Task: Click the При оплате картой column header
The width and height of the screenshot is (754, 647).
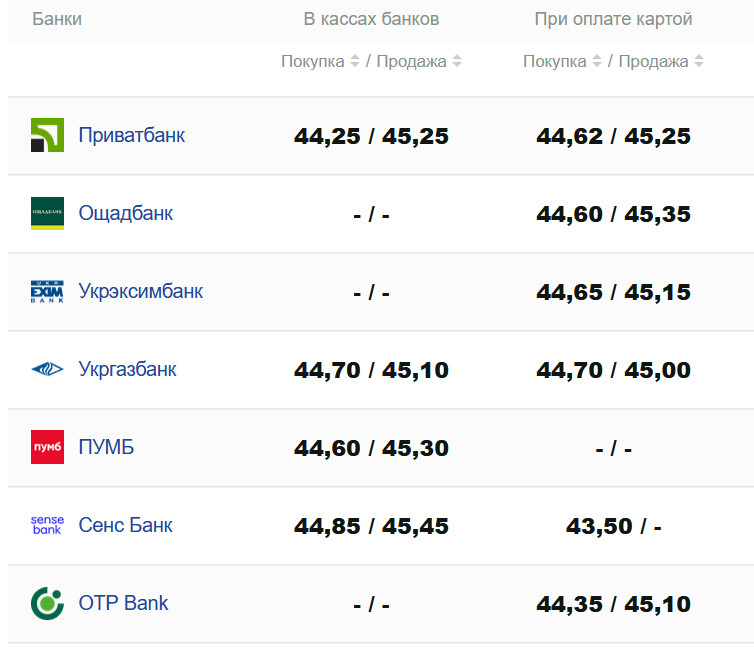Action: (x=613, y=19)
